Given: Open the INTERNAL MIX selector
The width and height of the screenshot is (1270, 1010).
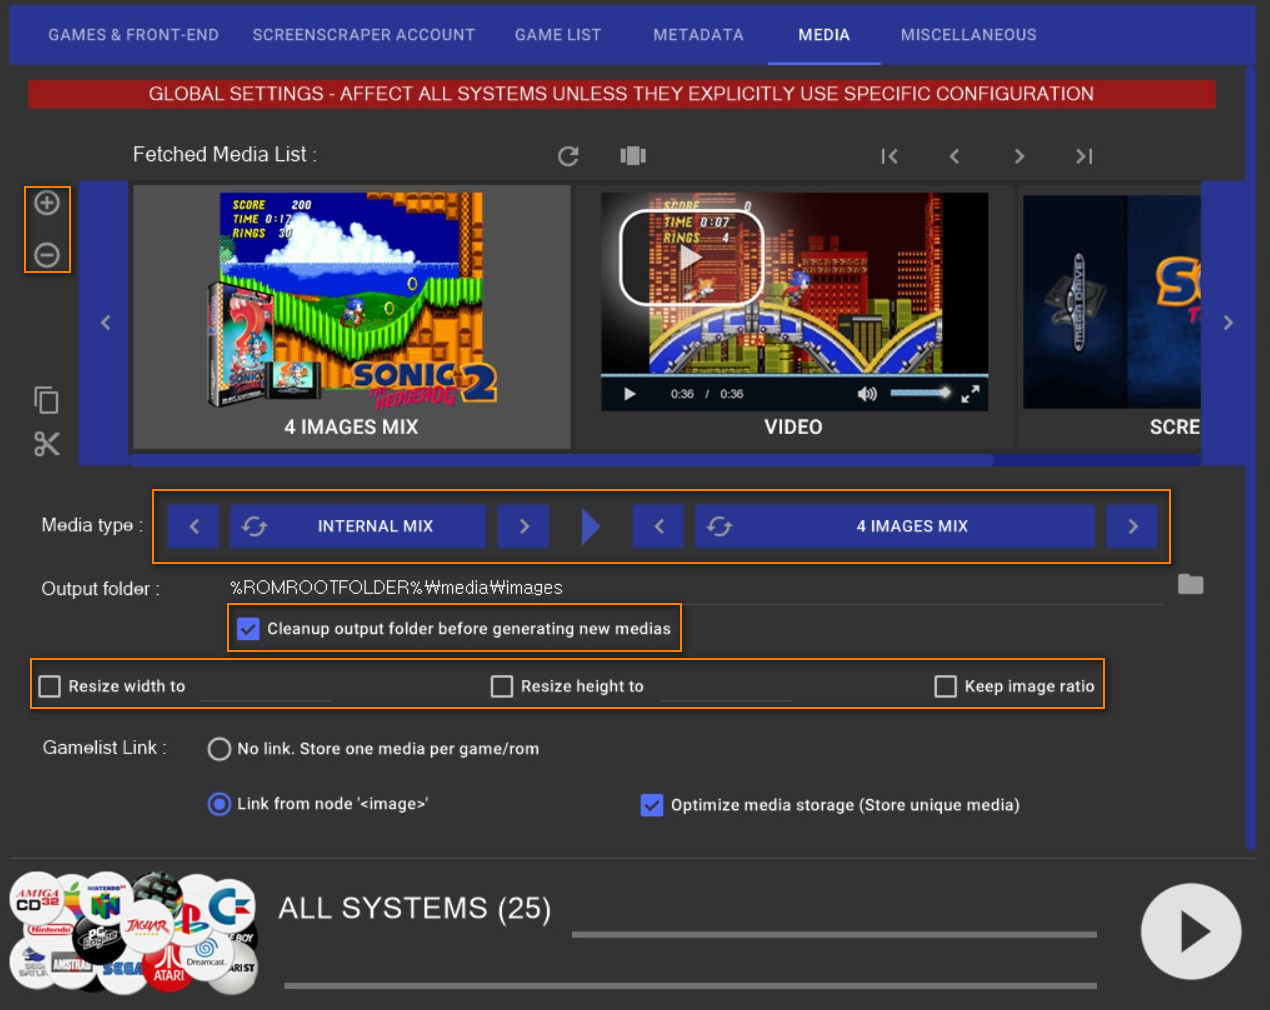Looking at the screenshot, I should 358,526.
